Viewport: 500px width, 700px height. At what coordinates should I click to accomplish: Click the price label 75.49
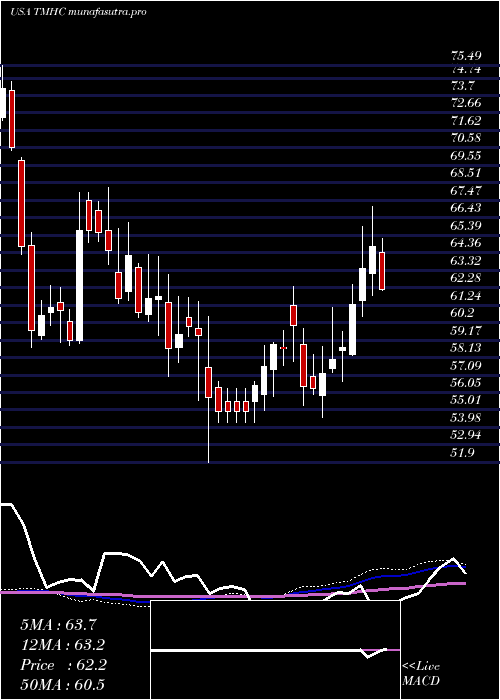(x=466, y=56)
